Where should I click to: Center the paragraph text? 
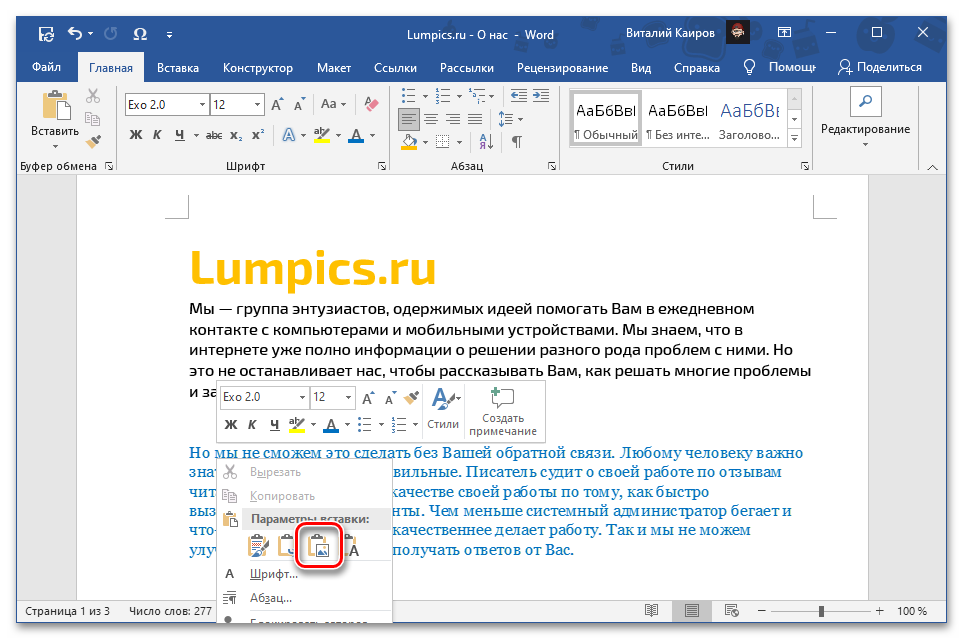[431, 119]
